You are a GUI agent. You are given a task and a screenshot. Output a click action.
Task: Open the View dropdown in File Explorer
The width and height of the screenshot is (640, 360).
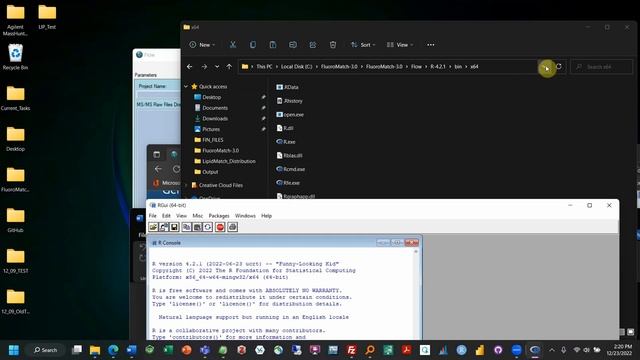[400, 44]
